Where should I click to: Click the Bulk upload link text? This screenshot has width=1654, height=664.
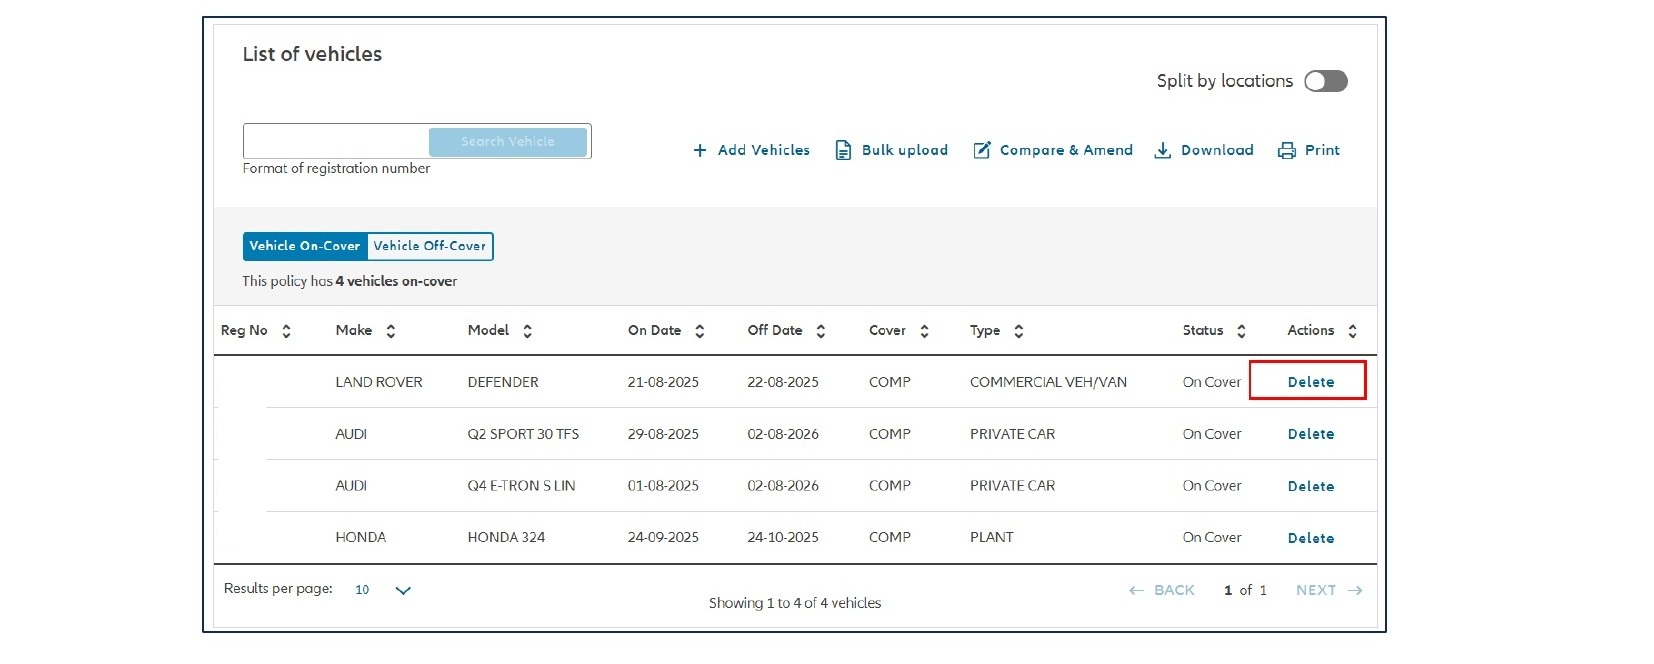905,150
